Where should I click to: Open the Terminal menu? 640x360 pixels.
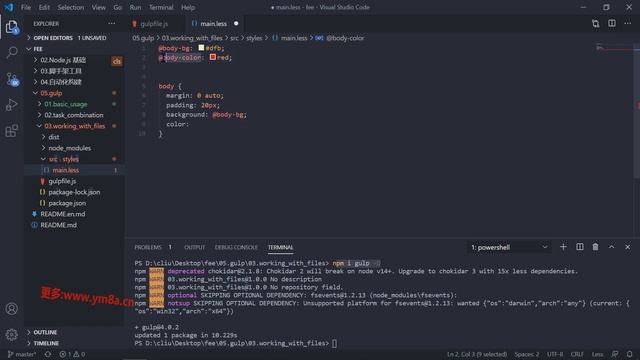point(161,7)
